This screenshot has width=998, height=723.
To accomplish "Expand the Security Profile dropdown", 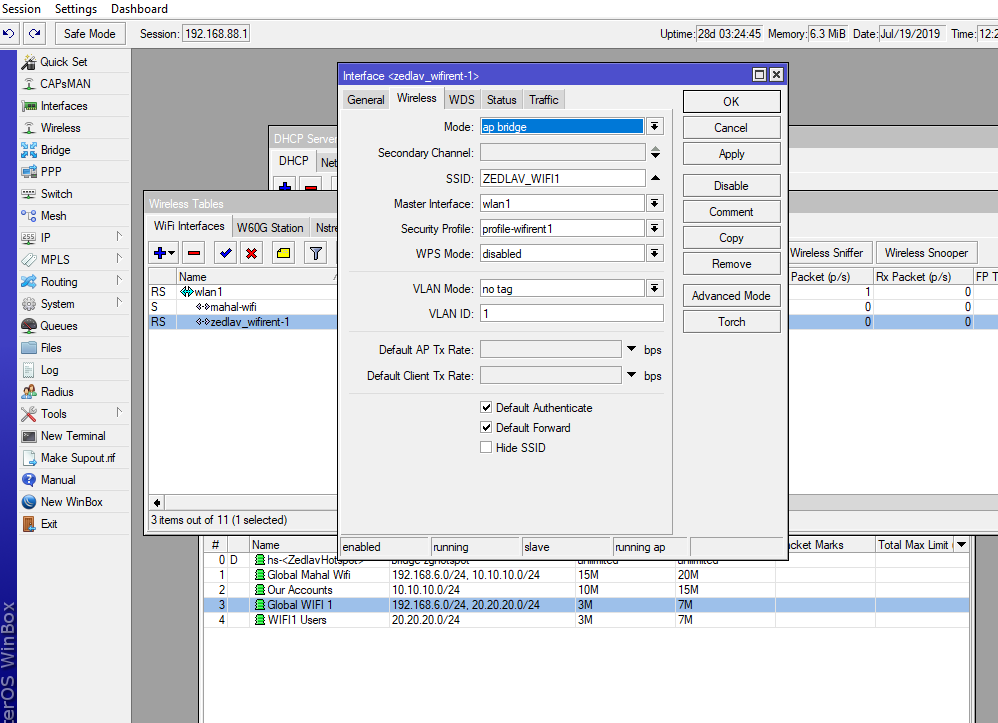I will (x=655, y=229).
